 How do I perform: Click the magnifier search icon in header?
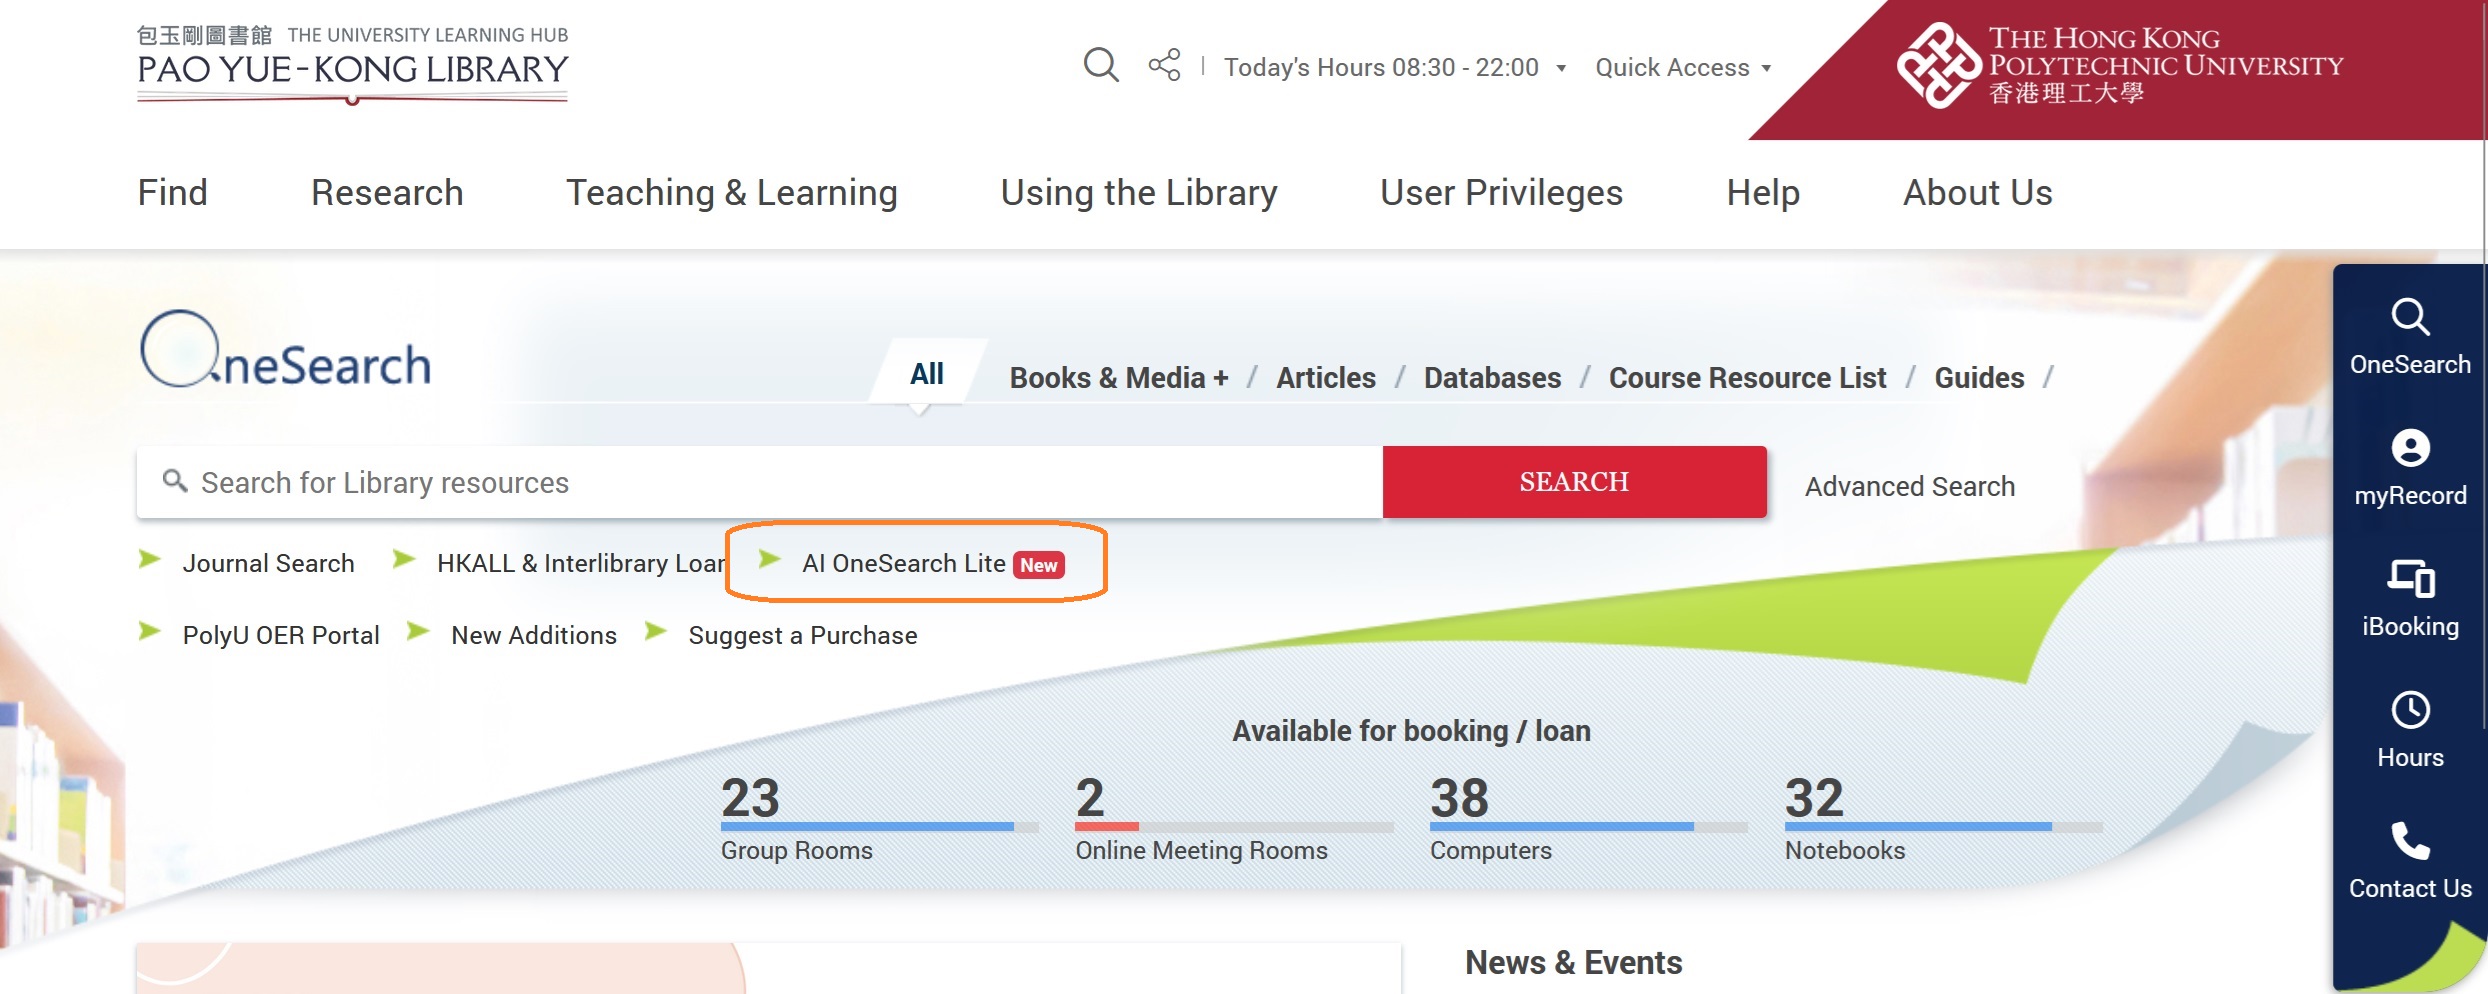[1100, 66]
